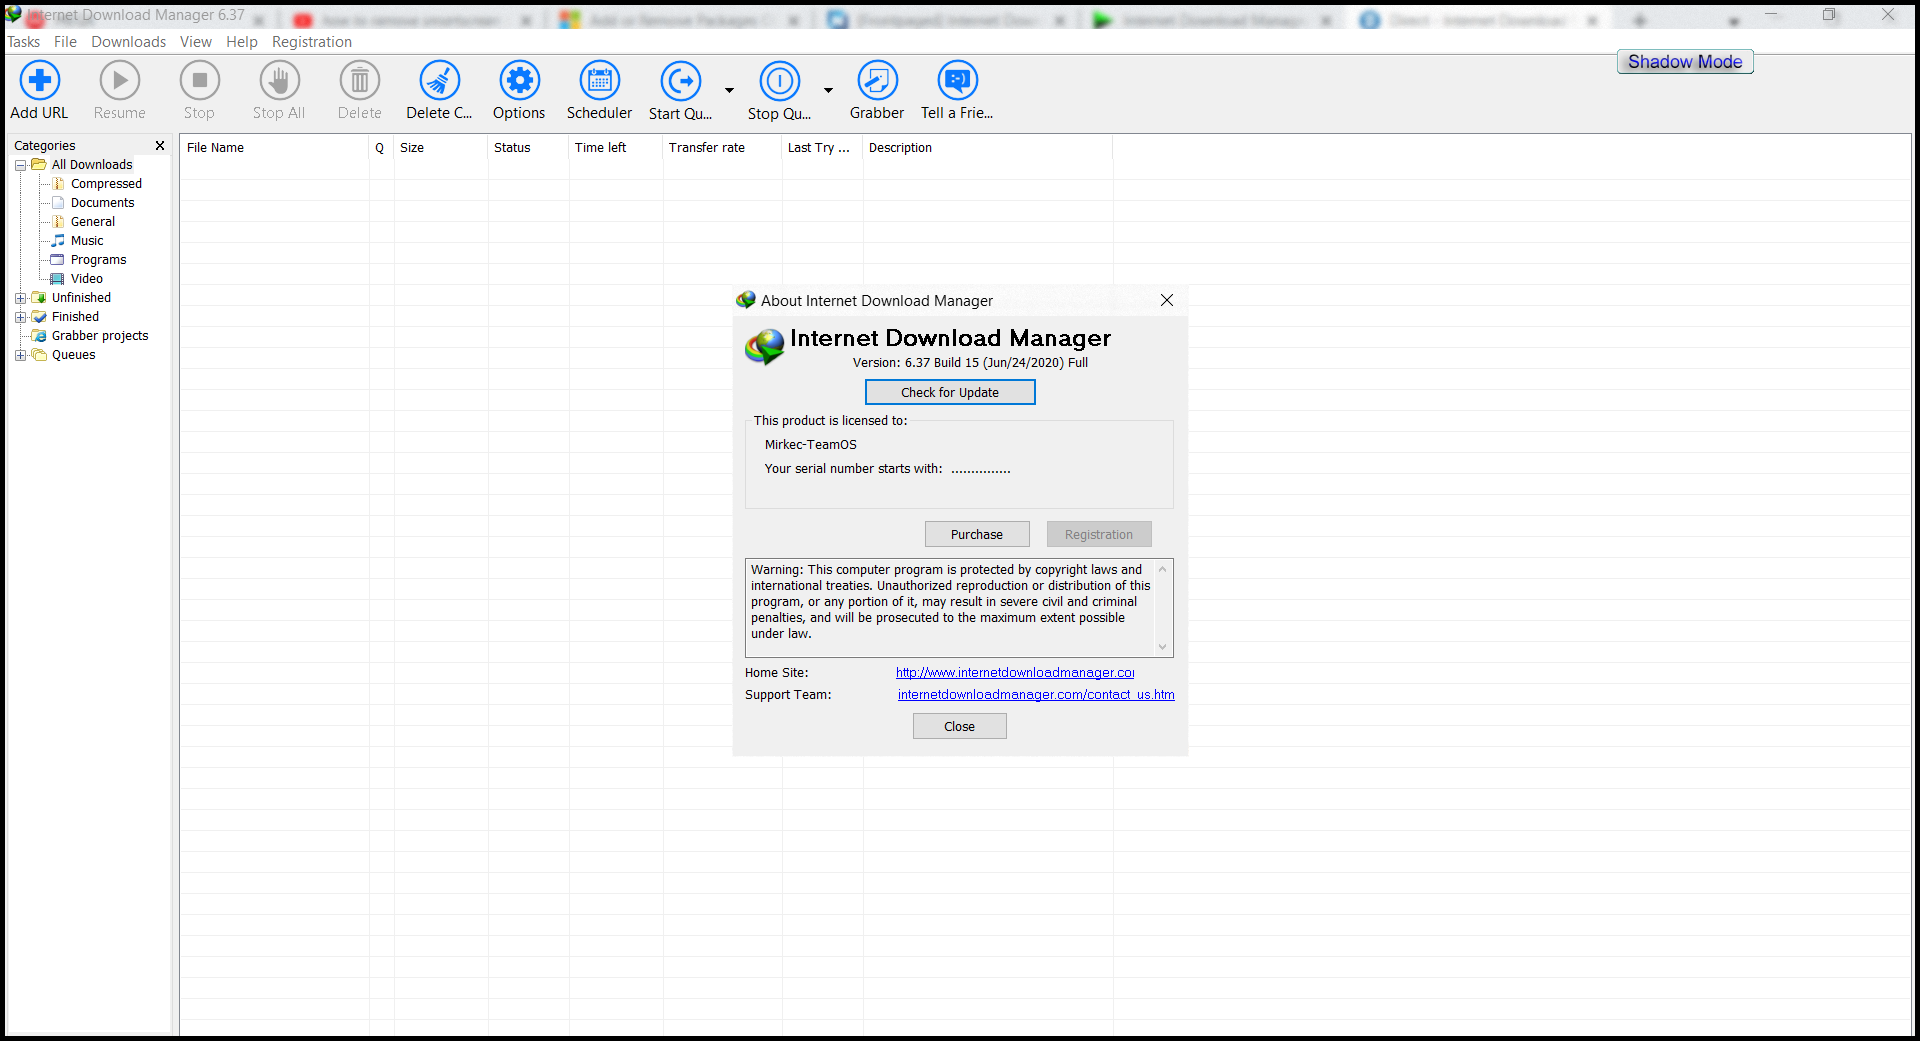The image size is (1920, 1041).
Task: Select Queues category label
Action: click(x=74, y=355)
